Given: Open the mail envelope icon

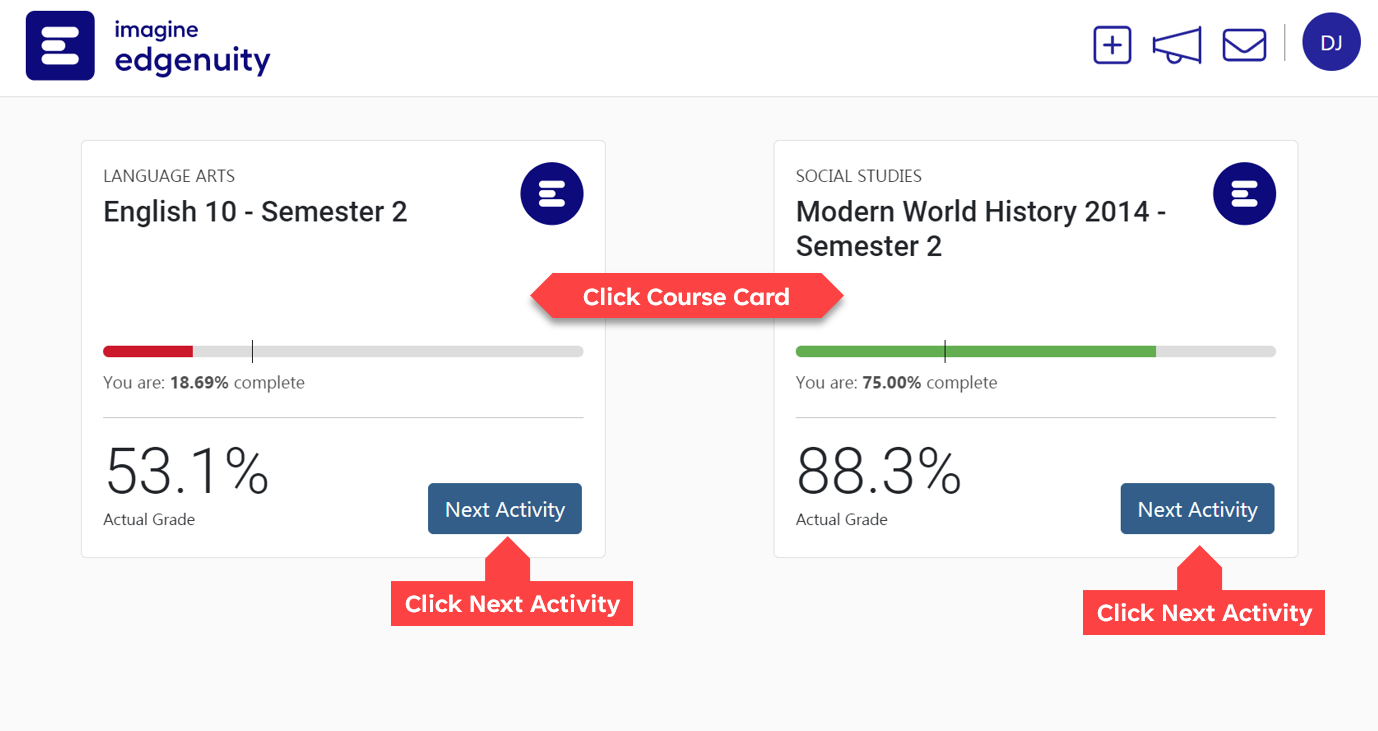Looking at the screenshot, I should click(1244, 45).
